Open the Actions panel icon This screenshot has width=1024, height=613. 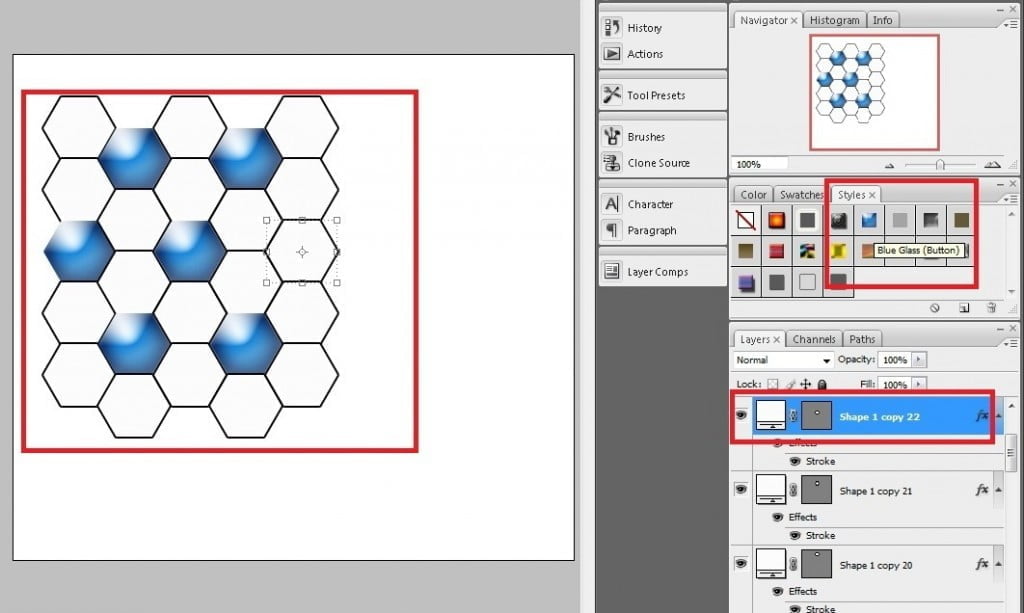[612, 54]
